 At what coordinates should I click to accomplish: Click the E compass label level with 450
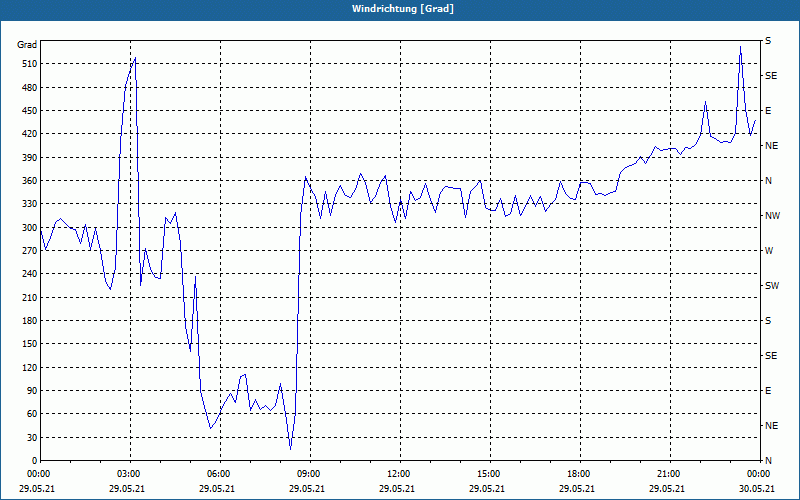pos(768,111)
